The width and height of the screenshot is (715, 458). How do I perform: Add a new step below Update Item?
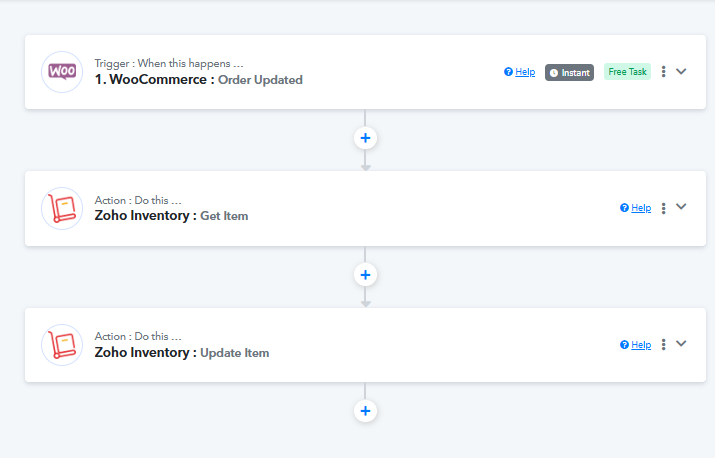pos(365,411)
